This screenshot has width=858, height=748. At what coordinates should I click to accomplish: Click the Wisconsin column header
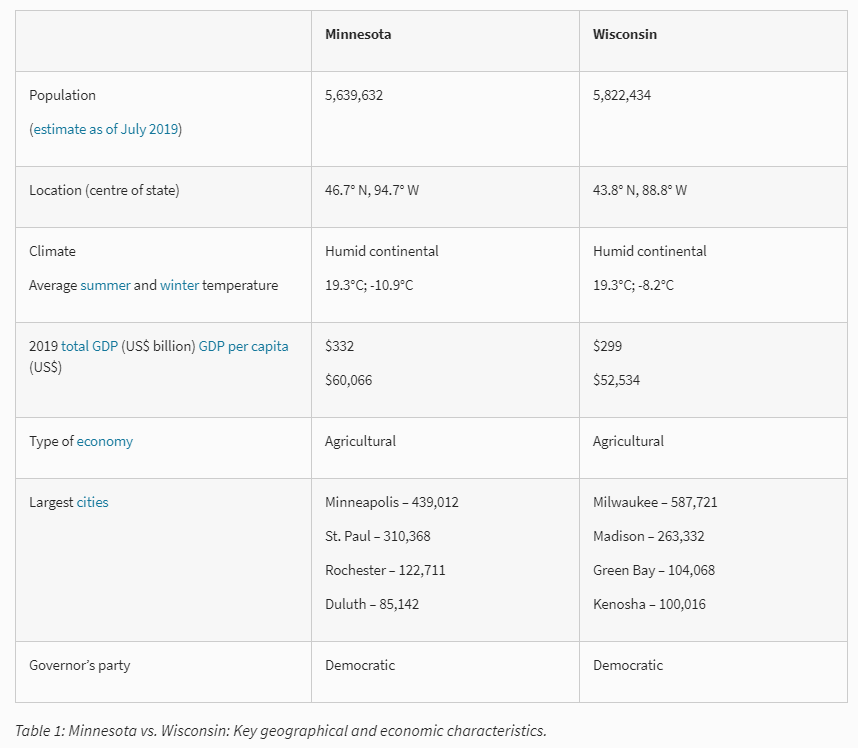click(x=624, y=34)
